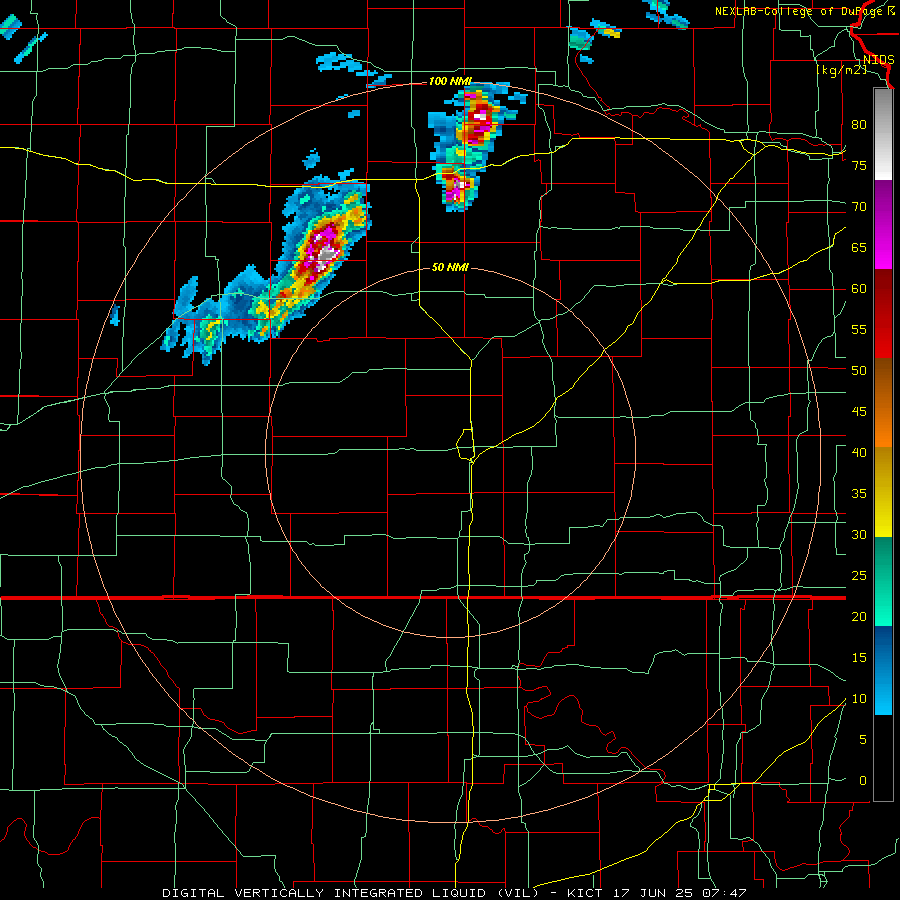This screenshot has width=900, height=900.
Task: Select the 80 value on the legend
Action: click(x=859, y=125)
